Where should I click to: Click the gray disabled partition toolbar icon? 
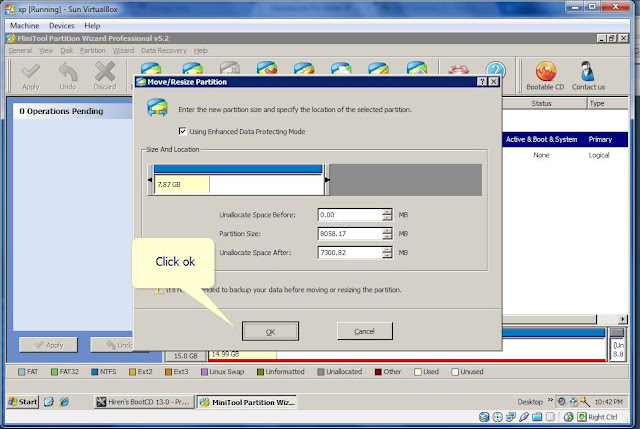[x=229, y=68]
